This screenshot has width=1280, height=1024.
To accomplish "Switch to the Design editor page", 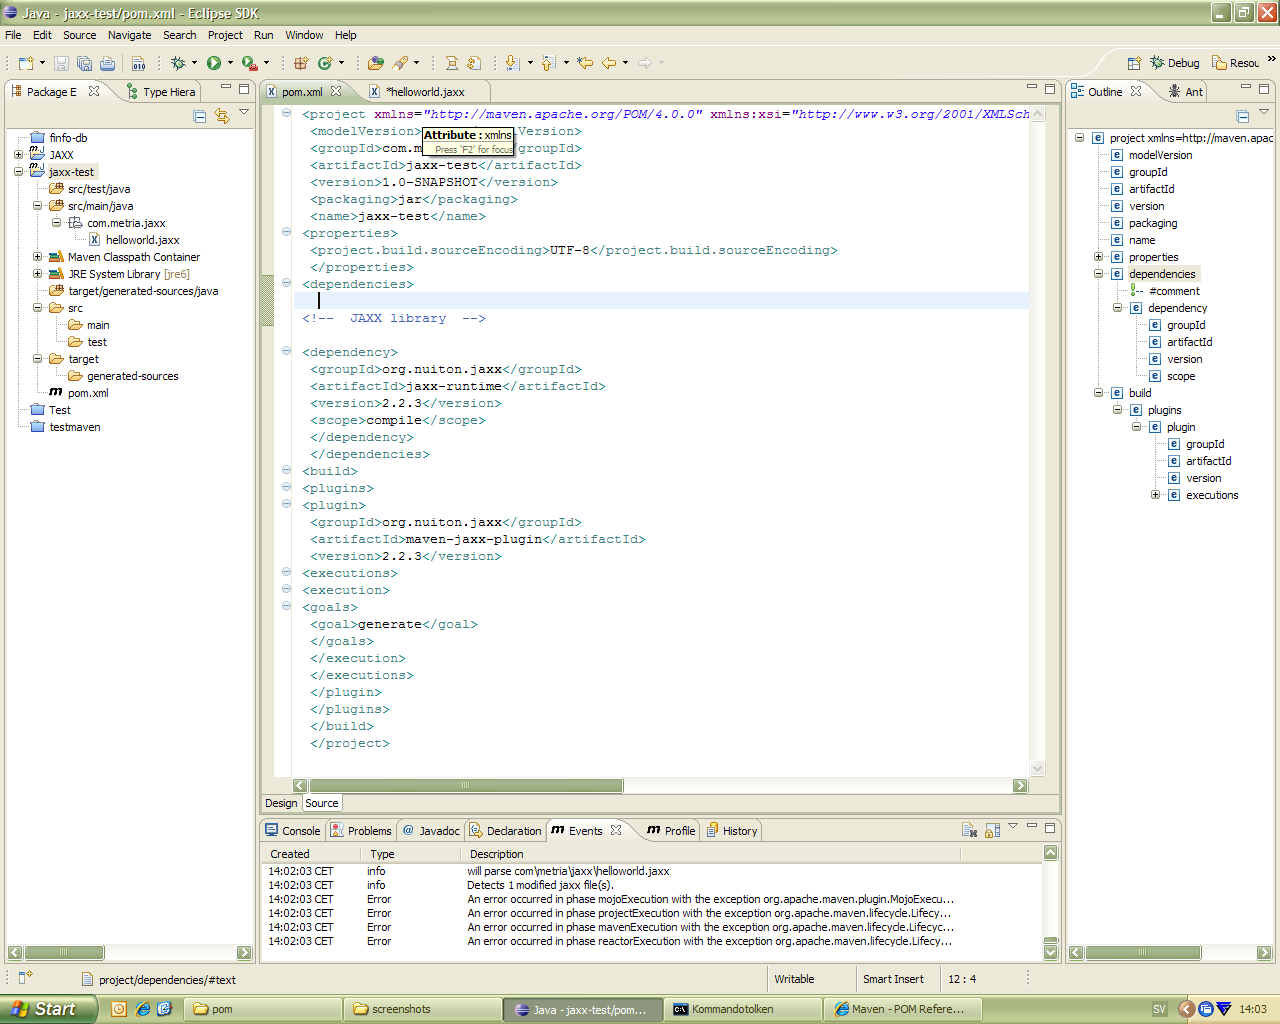I will 281,803.
